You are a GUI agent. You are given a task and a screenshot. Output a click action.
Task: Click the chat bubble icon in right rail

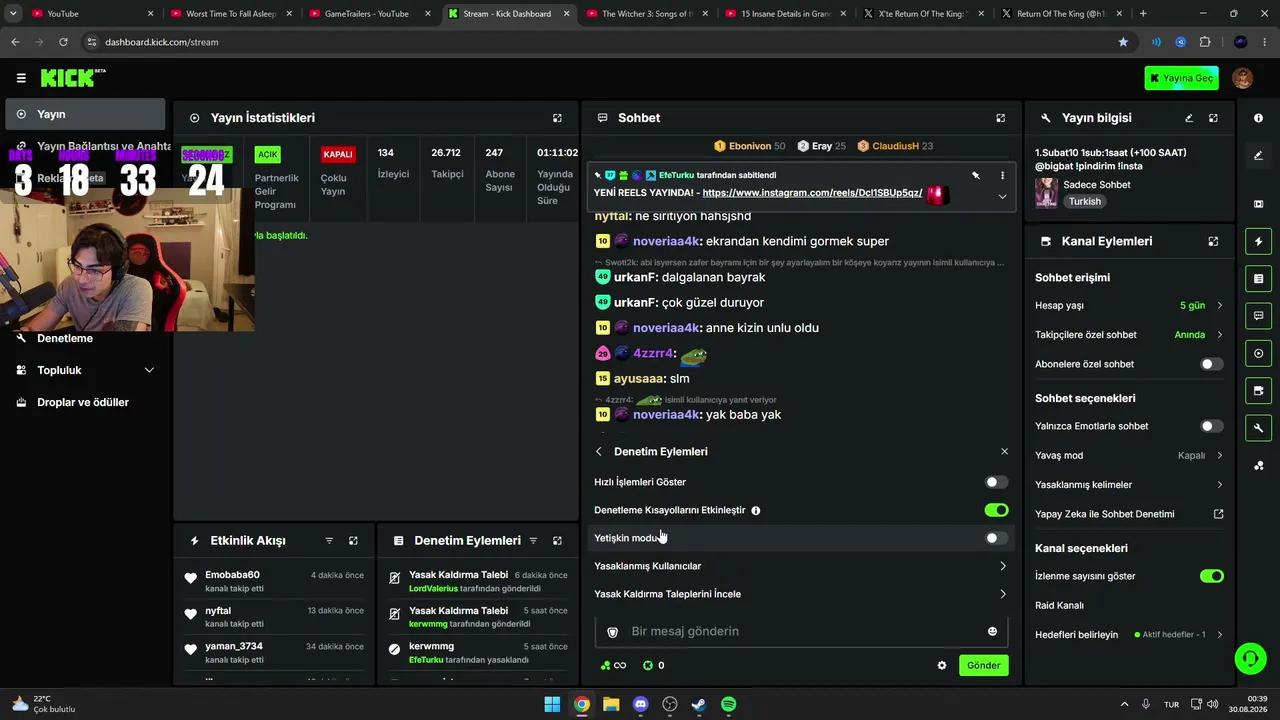coord(1258,316)
